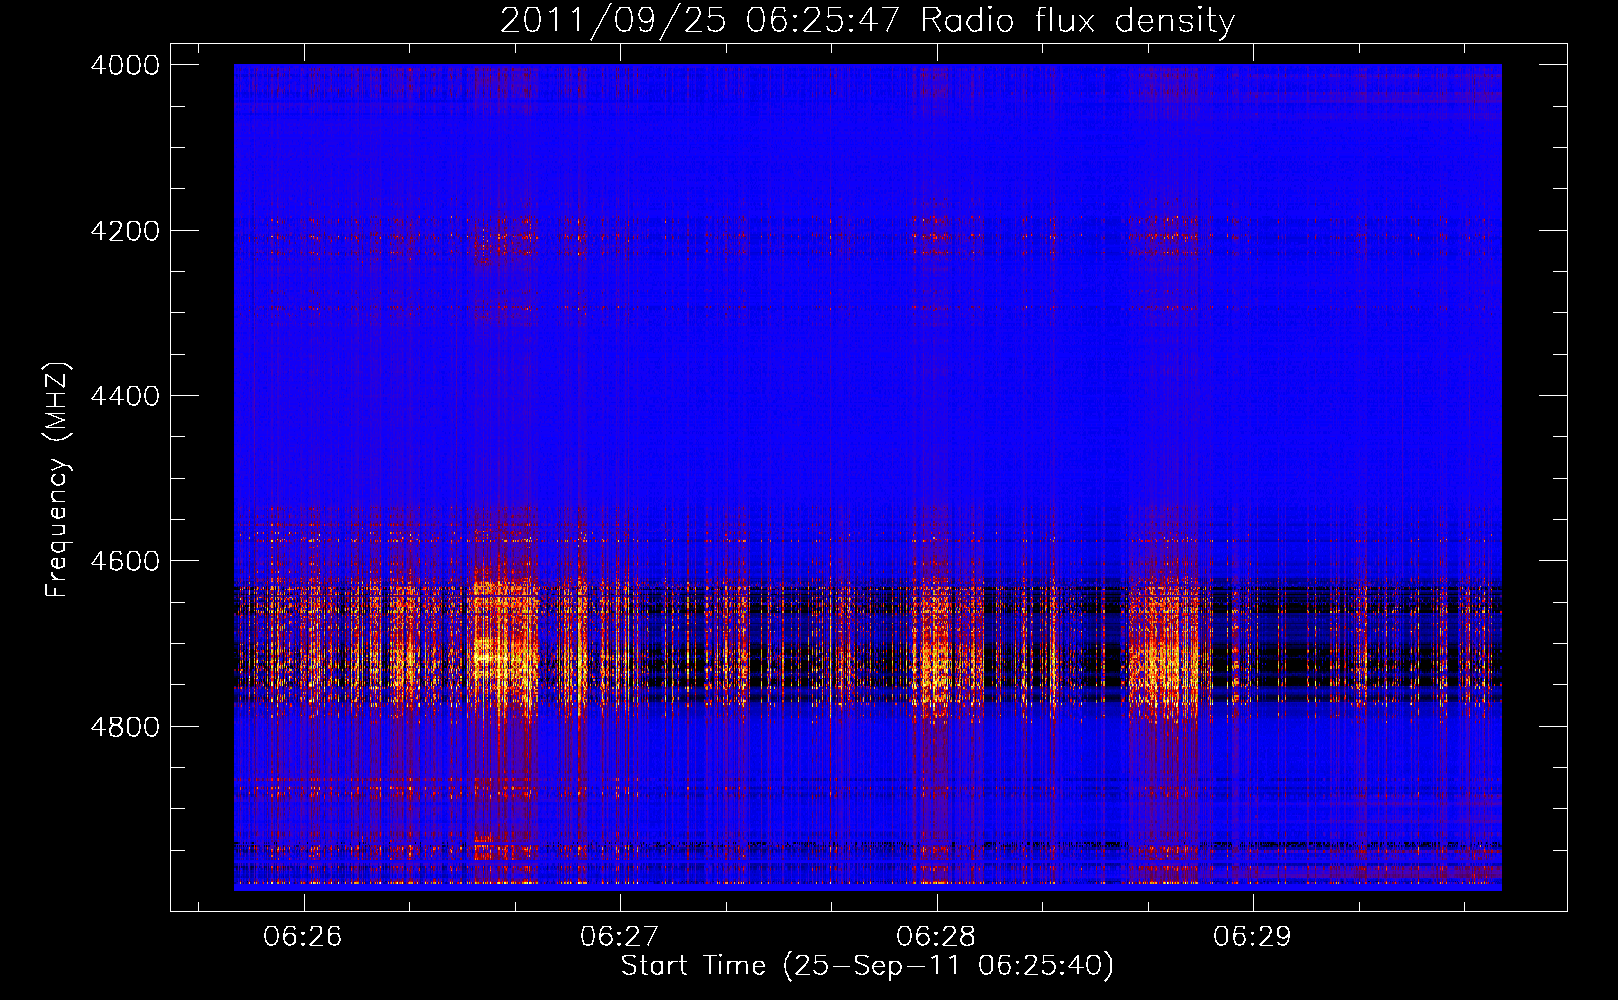
Task: Click the plot title "2011/09/25 06:25:47 Radio flux density"
Action: (867, 20)
